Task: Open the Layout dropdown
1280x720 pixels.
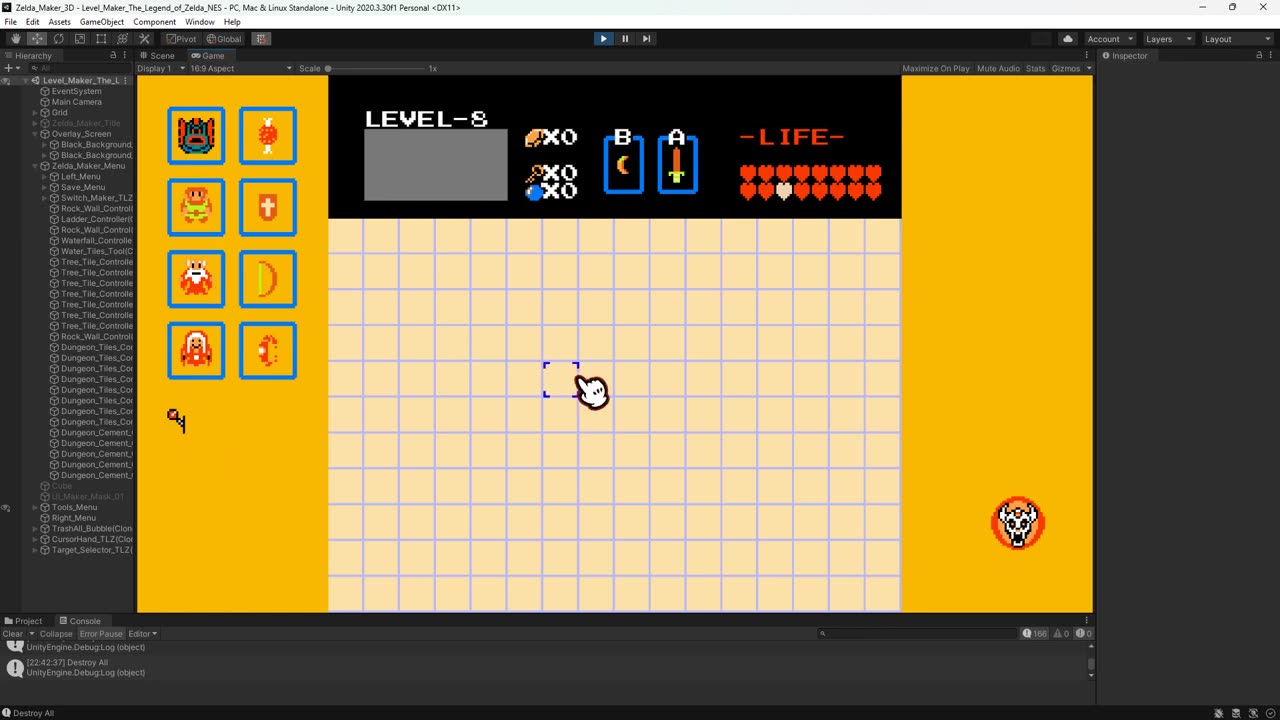Action: click(1236, 39)
